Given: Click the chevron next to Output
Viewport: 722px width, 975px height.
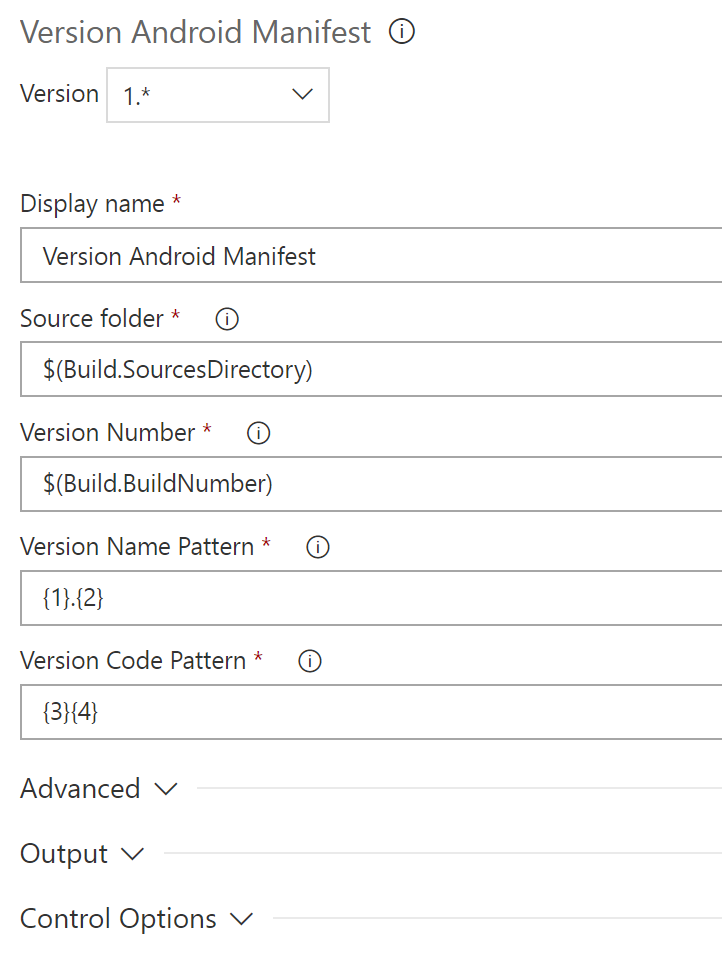Looking at the screenshot, I should coord(132,854).
